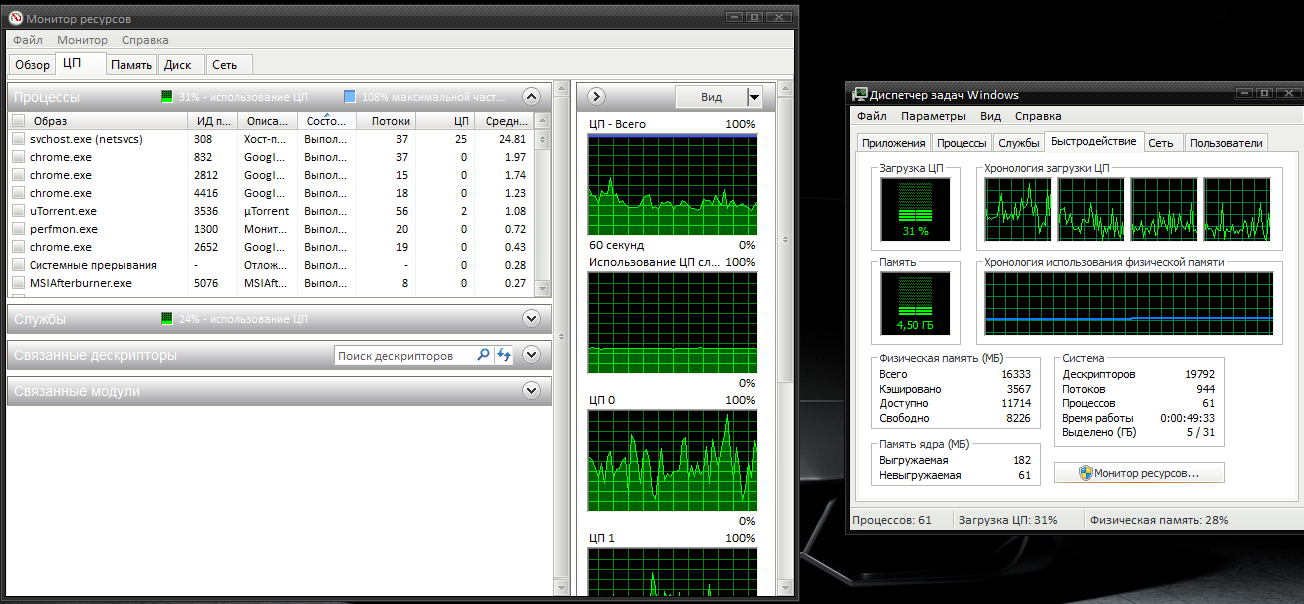
Task: Expand the Службы section
Action: [531, 319]
